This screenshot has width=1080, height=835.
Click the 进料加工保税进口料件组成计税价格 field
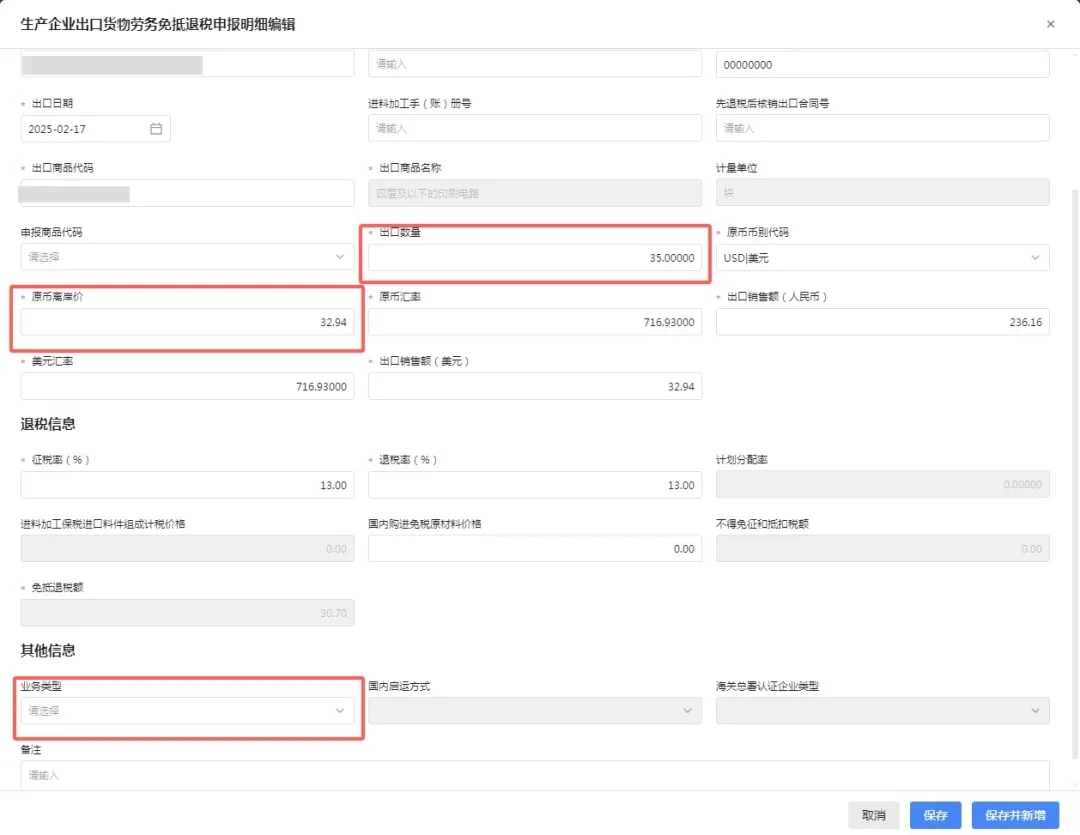[x=187, y=548]
